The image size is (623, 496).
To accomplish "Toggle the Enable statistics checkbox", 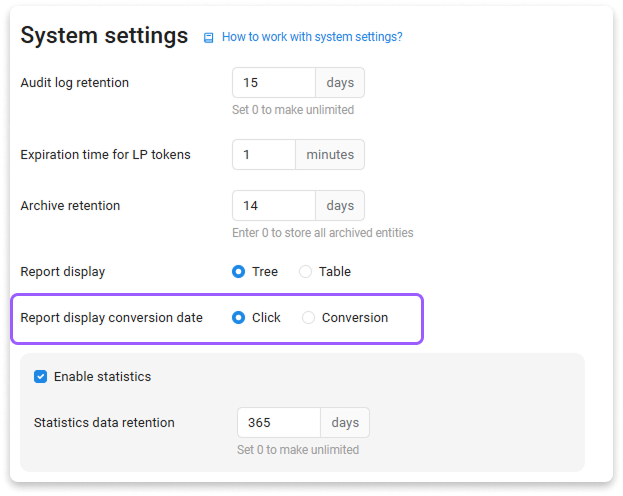I will [x=41, y=377].
